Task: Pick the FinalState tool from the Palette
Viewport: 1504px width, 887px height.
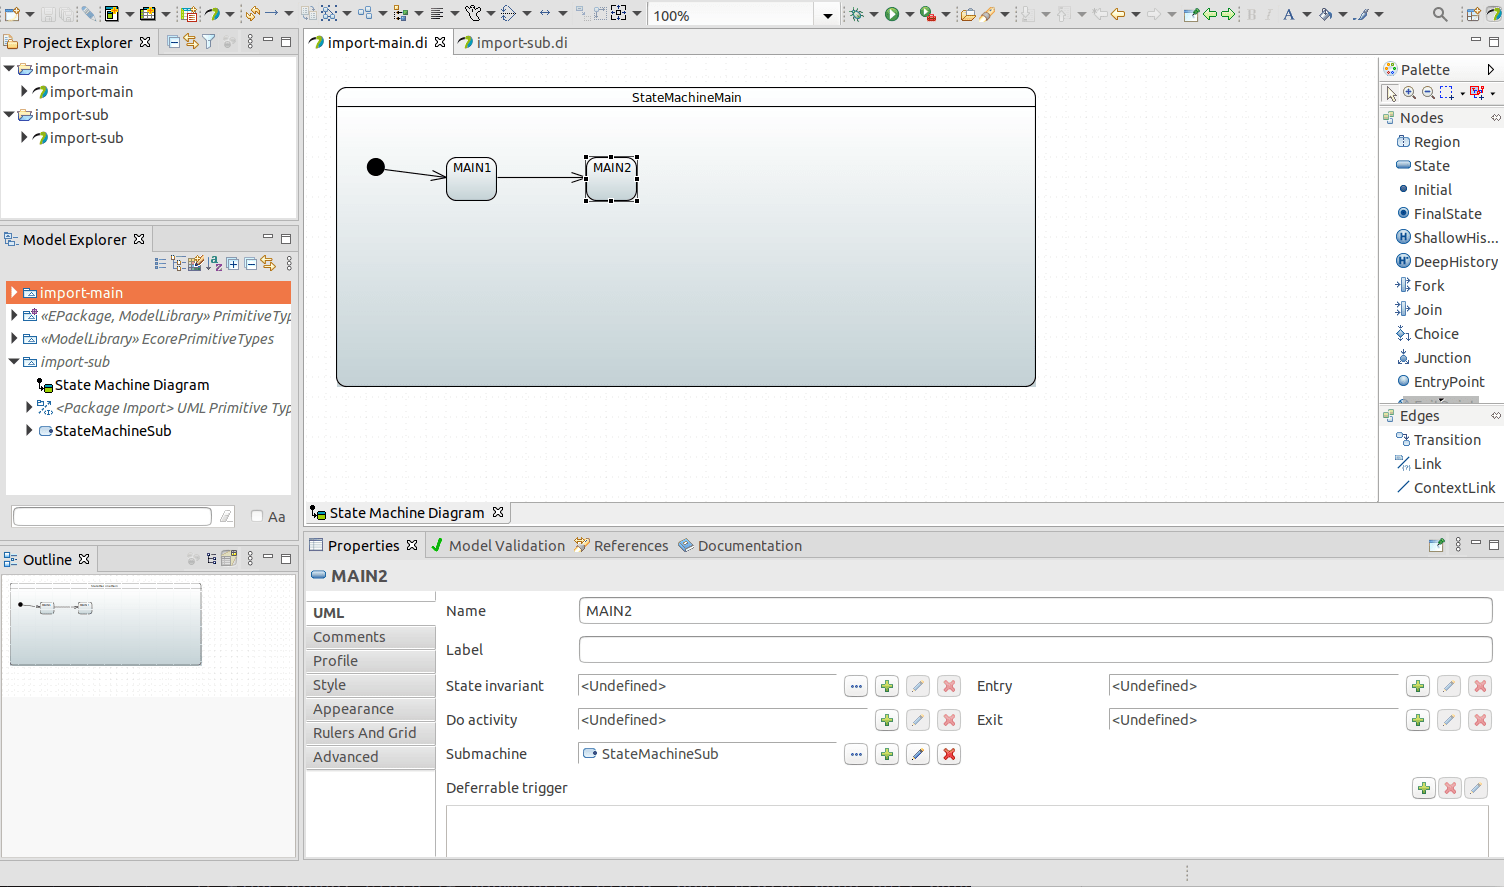Action: pyautogui.click(x=1447, y=214)
